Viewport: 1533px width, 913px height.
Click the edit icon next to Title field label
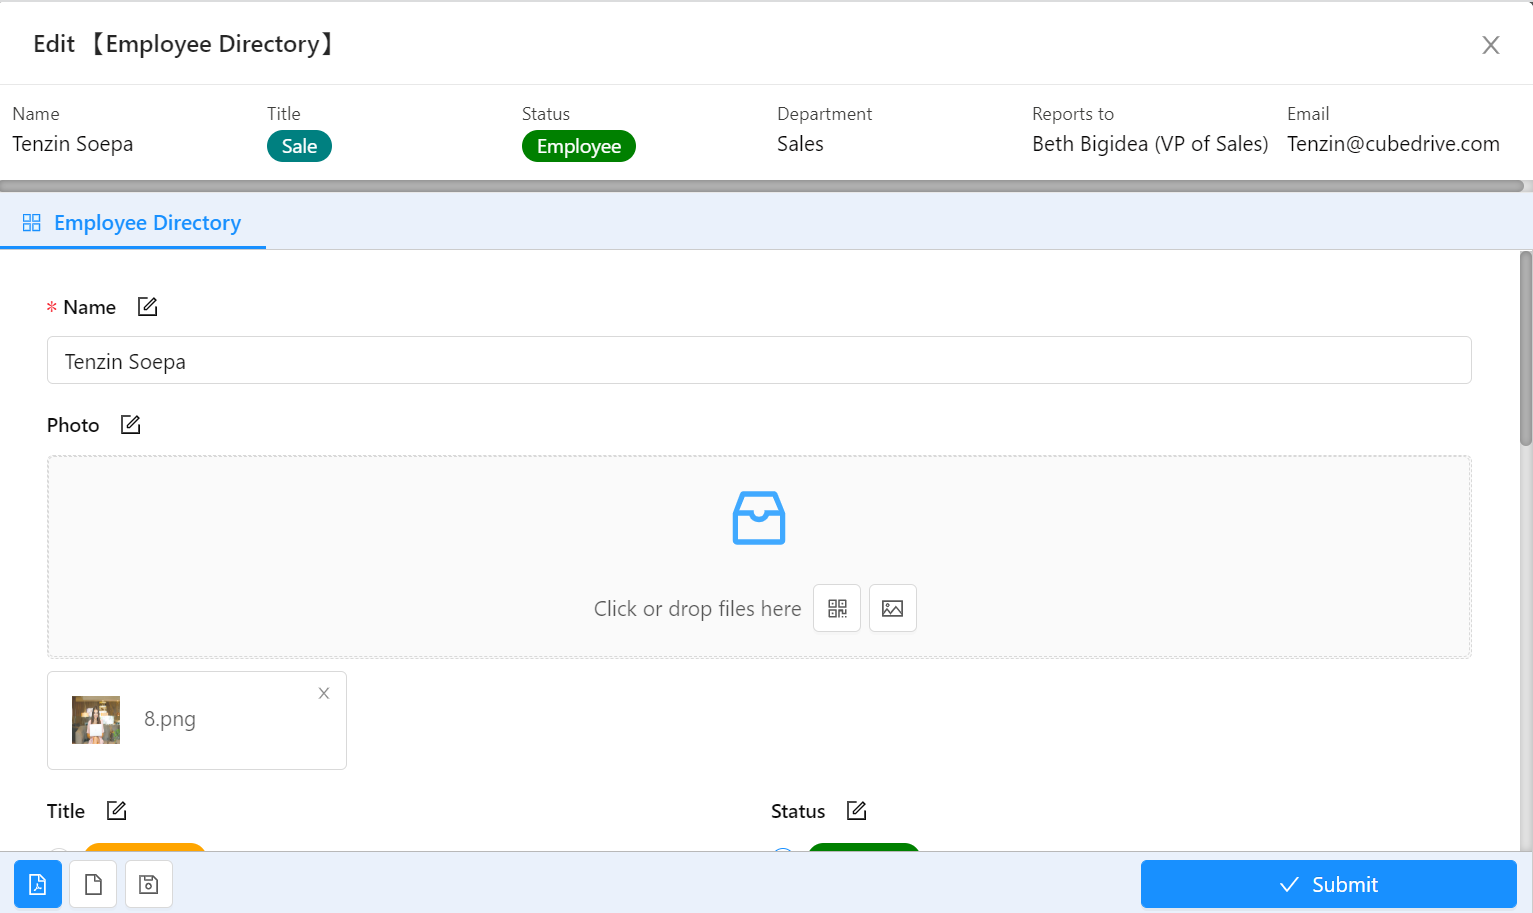[x=117, y=811]
